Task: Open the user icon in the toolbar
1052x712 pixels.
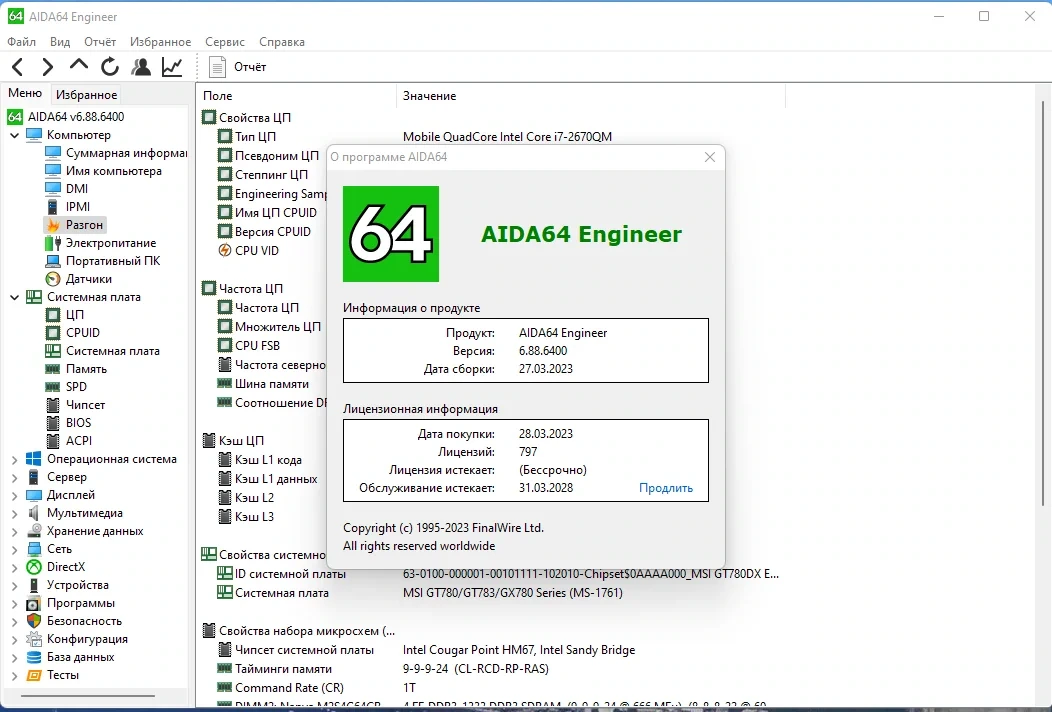Action: (x=141, y=66)
